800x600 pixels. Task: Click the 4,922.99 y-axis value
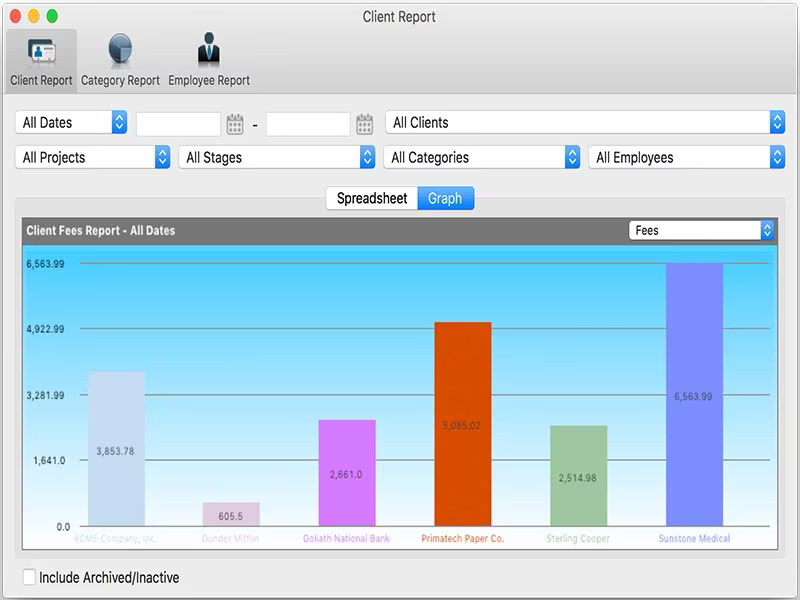[x=45, y=329]
